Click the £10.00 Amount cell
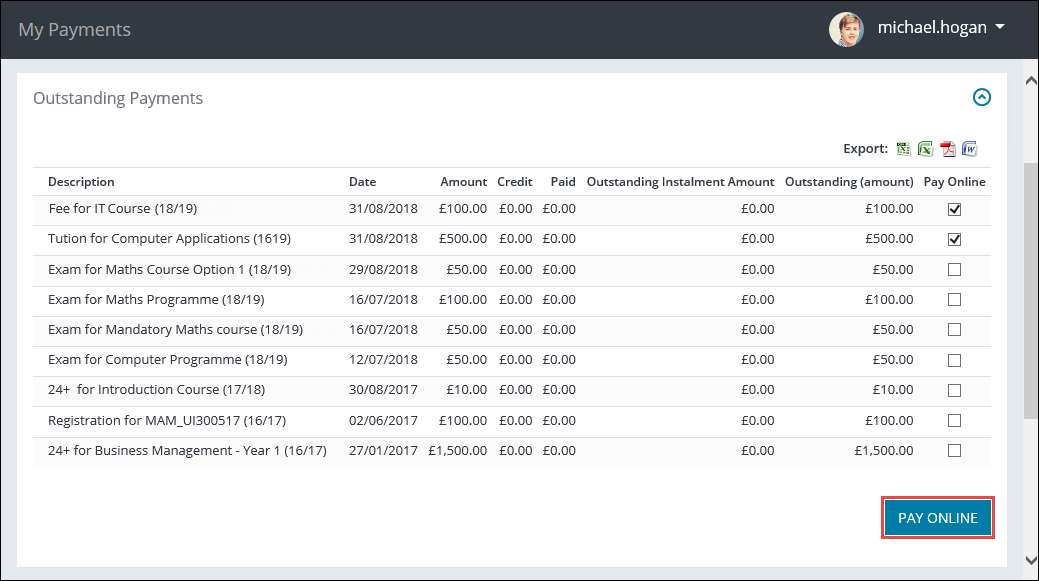1039x581 pixels. tap(466, 390)
